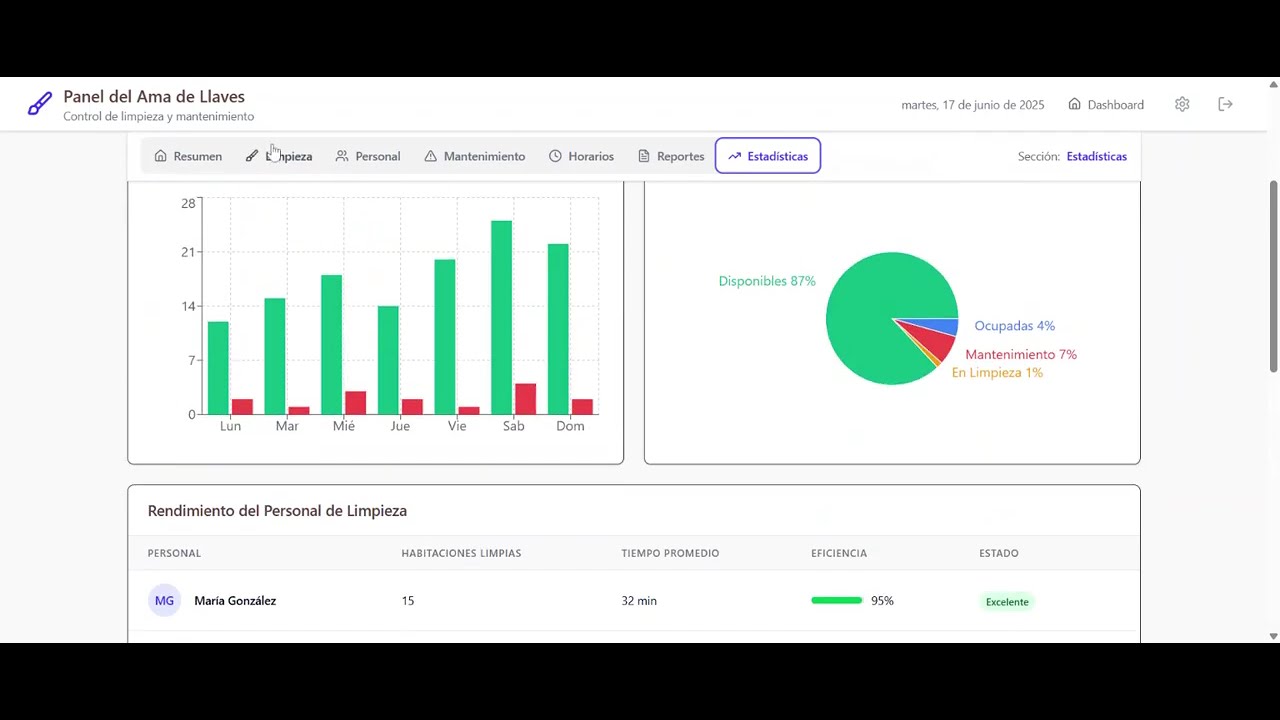
Task: Select the Mantenimiento tab
Action: point(474,156)
